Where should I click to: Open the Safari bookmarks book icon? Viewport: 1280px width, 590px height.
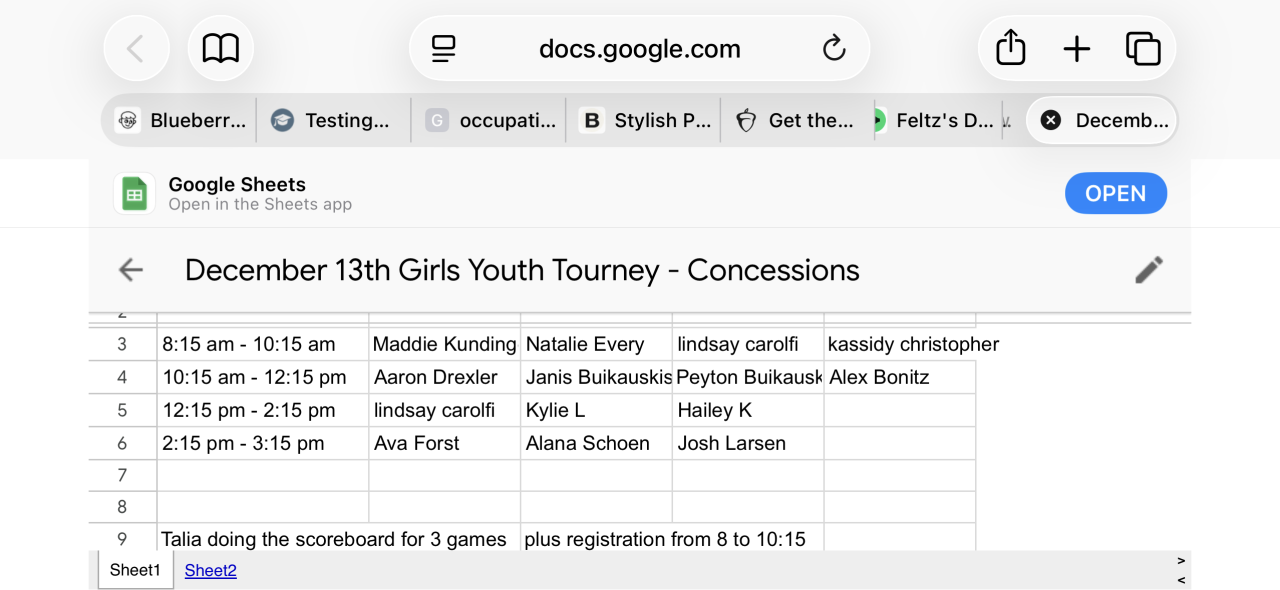[221, 48]
